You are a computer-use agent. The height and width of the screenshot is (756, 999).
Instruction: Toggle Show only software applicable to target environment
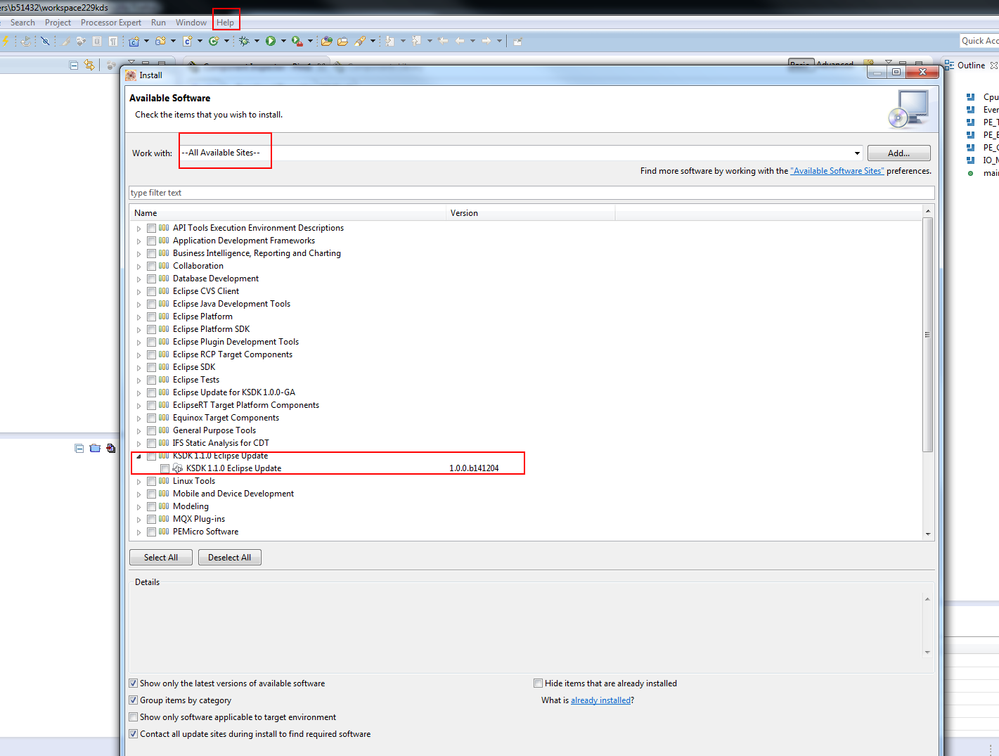click(133, 717)
